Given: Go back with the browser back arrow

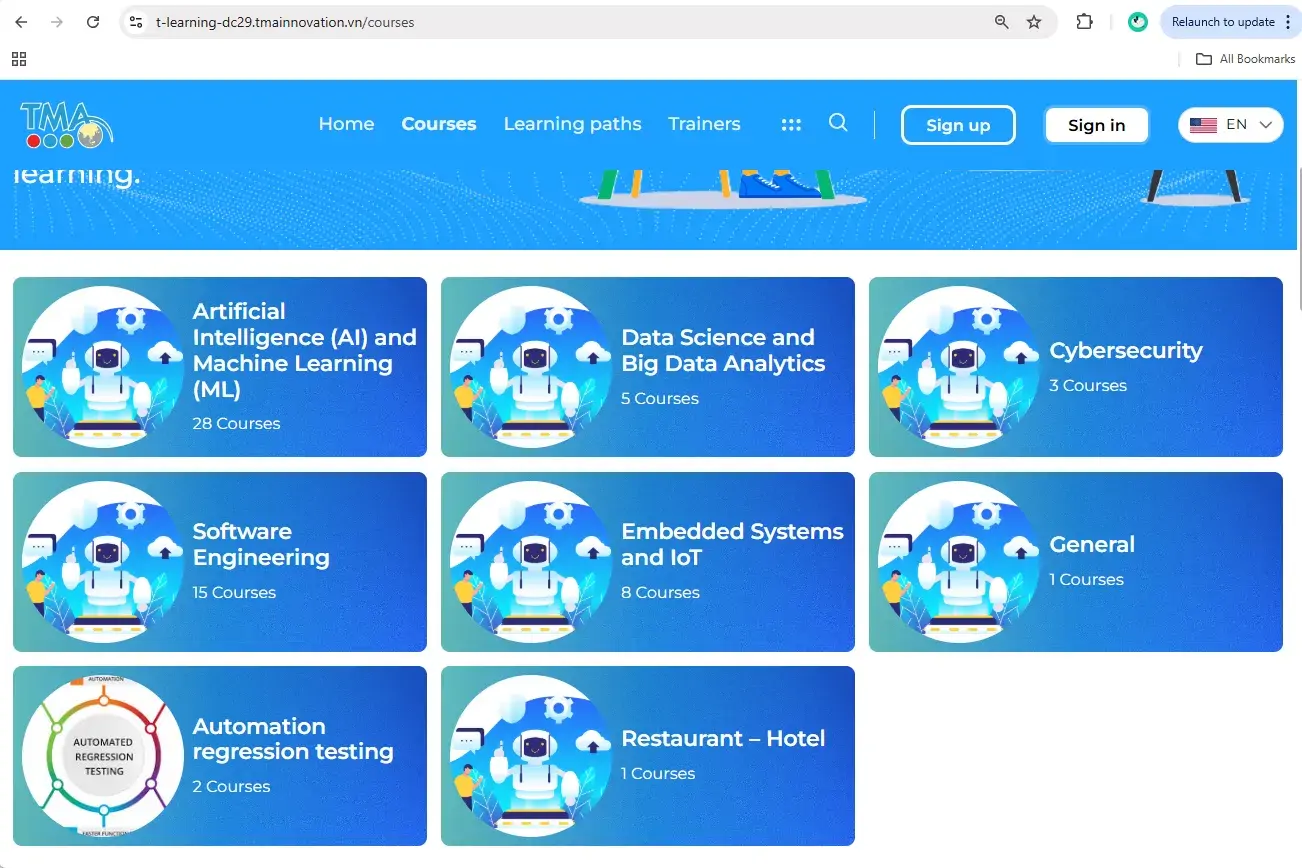Looking at the screenshot, I should [21, 22].
